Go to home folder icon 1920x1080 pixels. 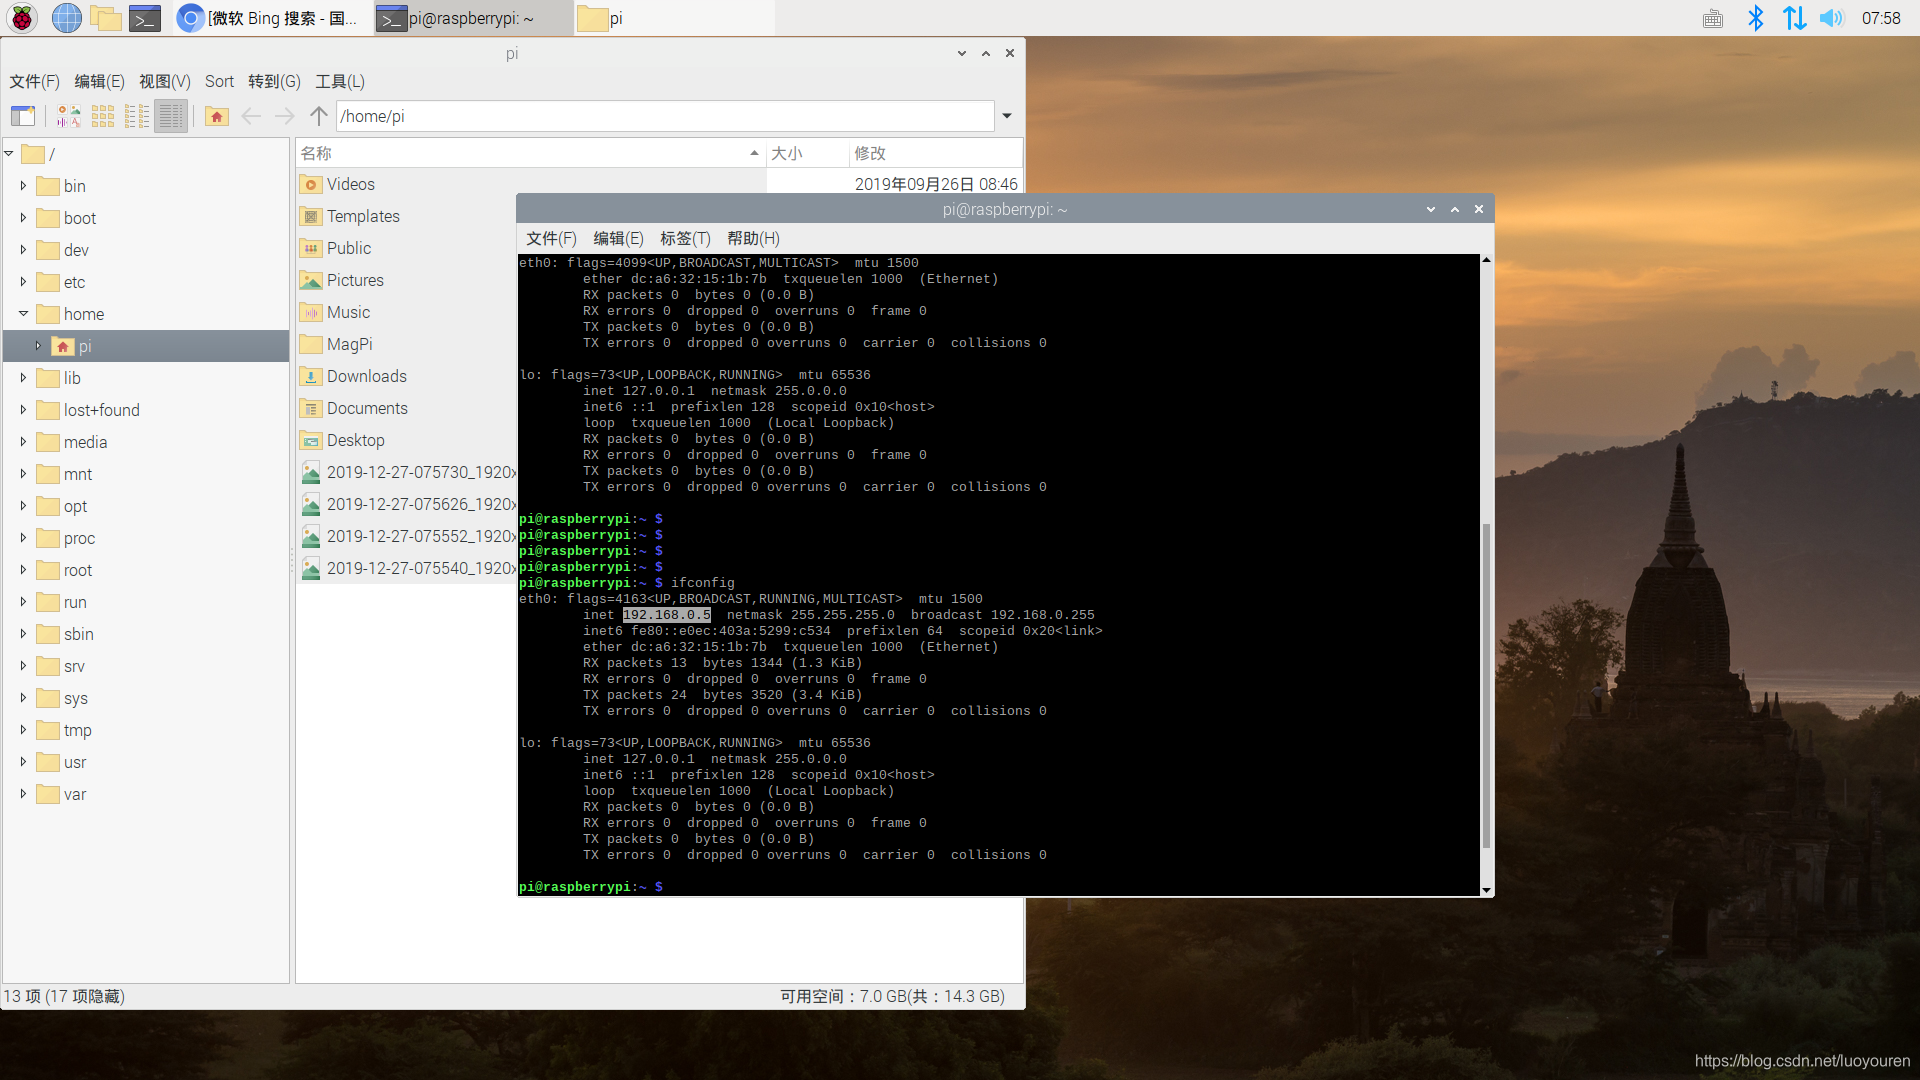pos(217,116)
